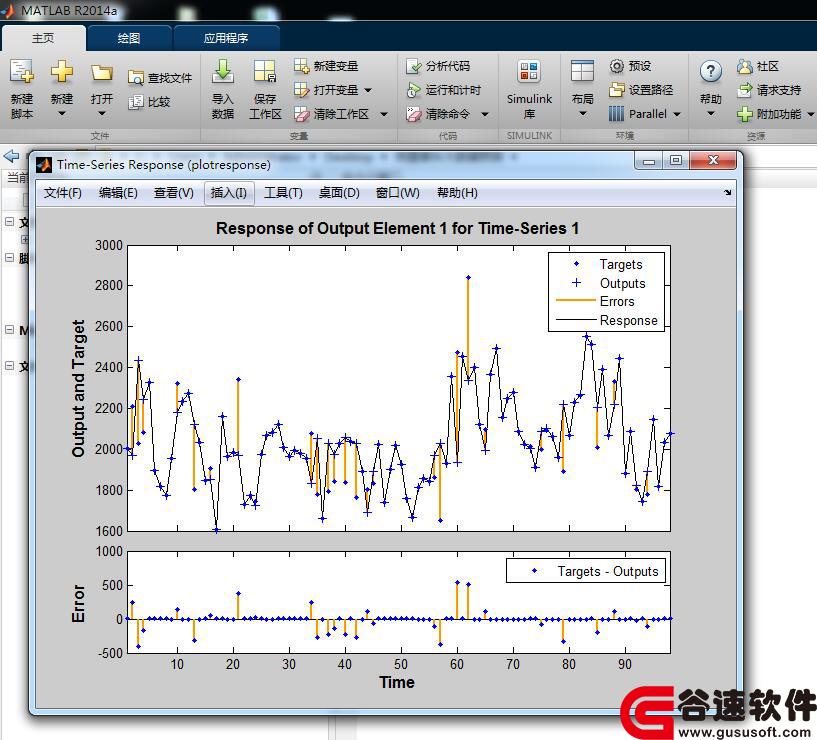Image resolution: width=817 pixels, height=740 pixels.
Task: Select the 'Targets' legend entry
Action: (x=621, y=264)
